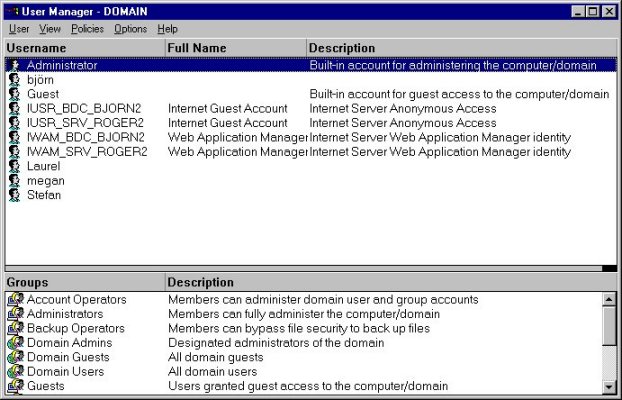
Task: Click the groups list scrollbar thumb
Action: coord(609,326)
